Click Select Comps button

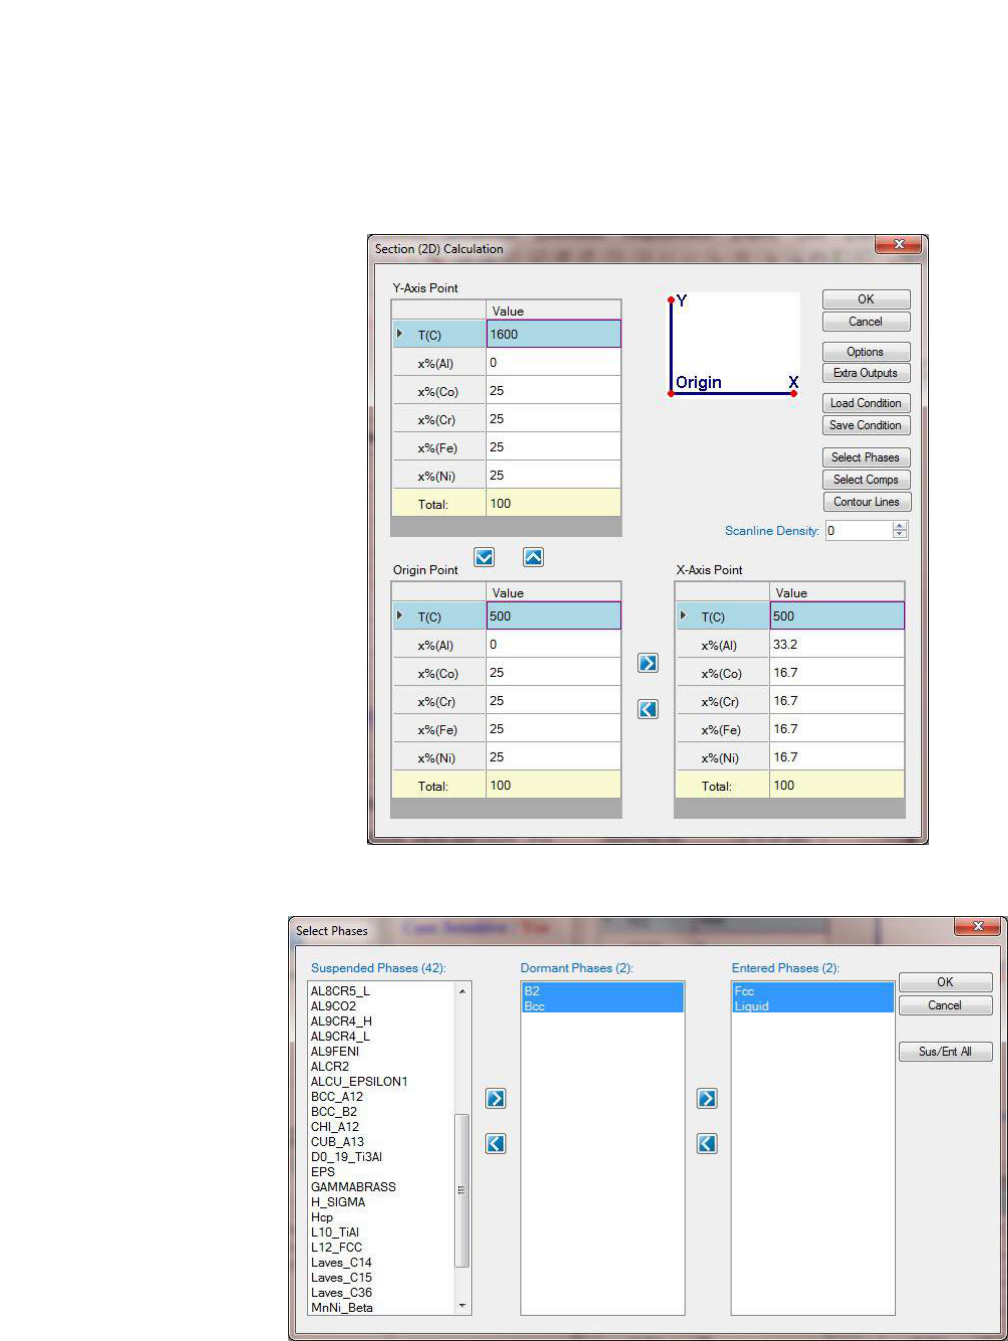click(x=866, y=479)
